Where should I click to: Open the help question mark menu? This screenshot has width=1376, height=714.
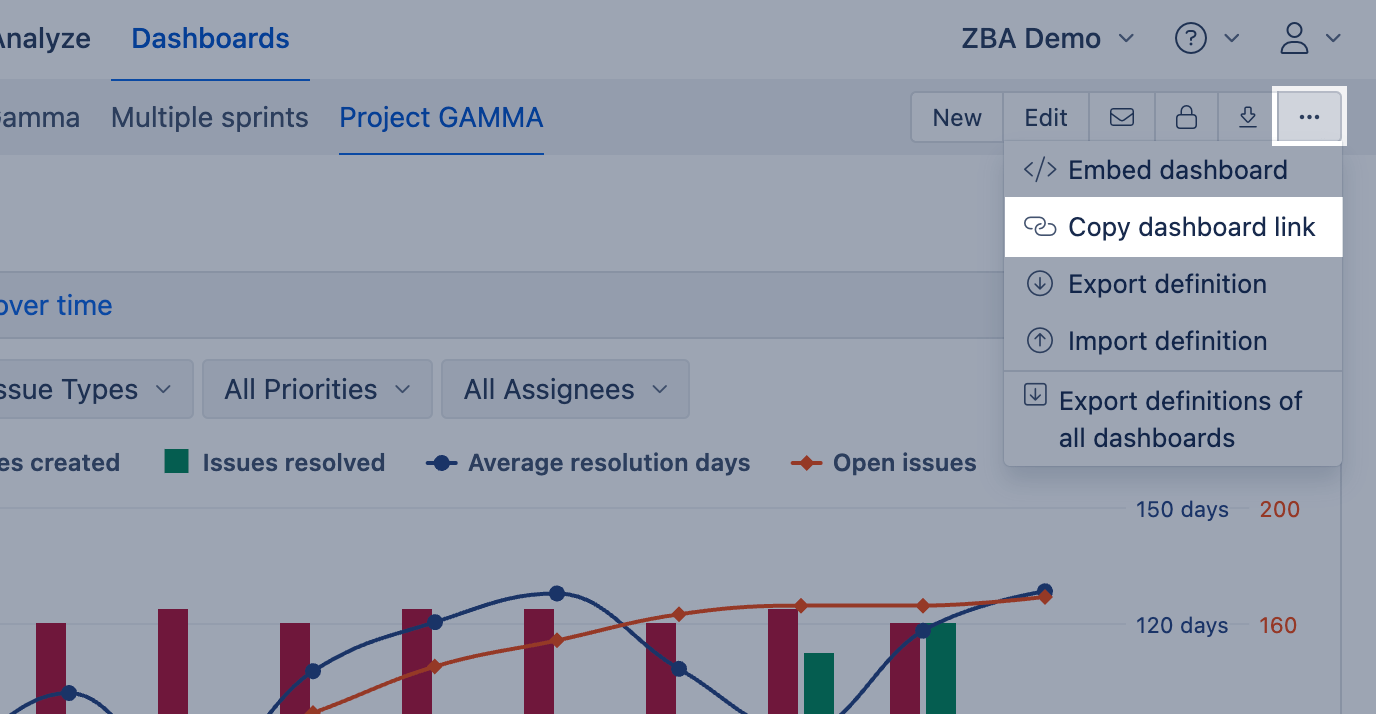(1205, 39)
